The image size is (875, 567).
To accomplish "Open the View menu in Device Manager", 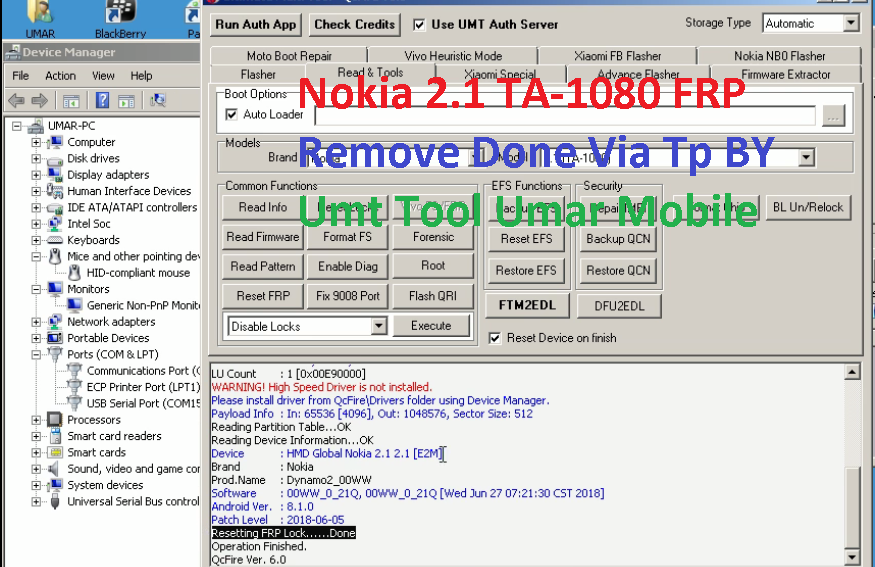I will (103, 76).
